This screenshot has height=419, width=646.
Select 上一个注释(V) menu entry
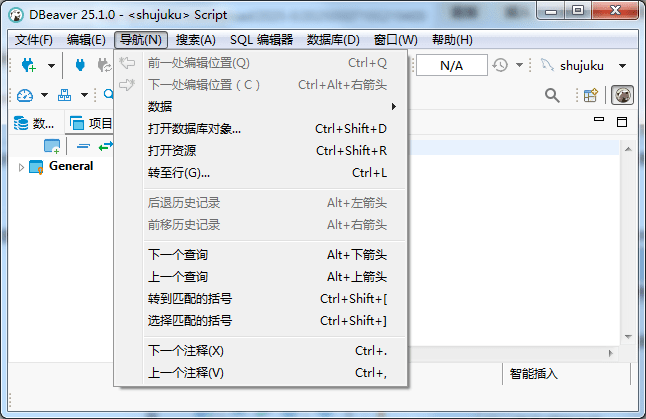coord(260,373)
